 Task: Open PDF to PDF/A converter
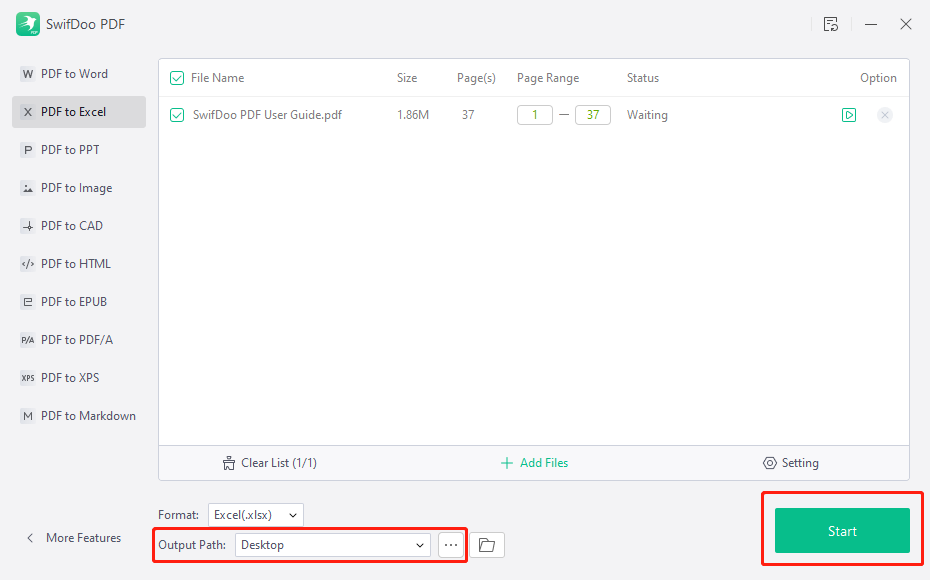[79, 340]
